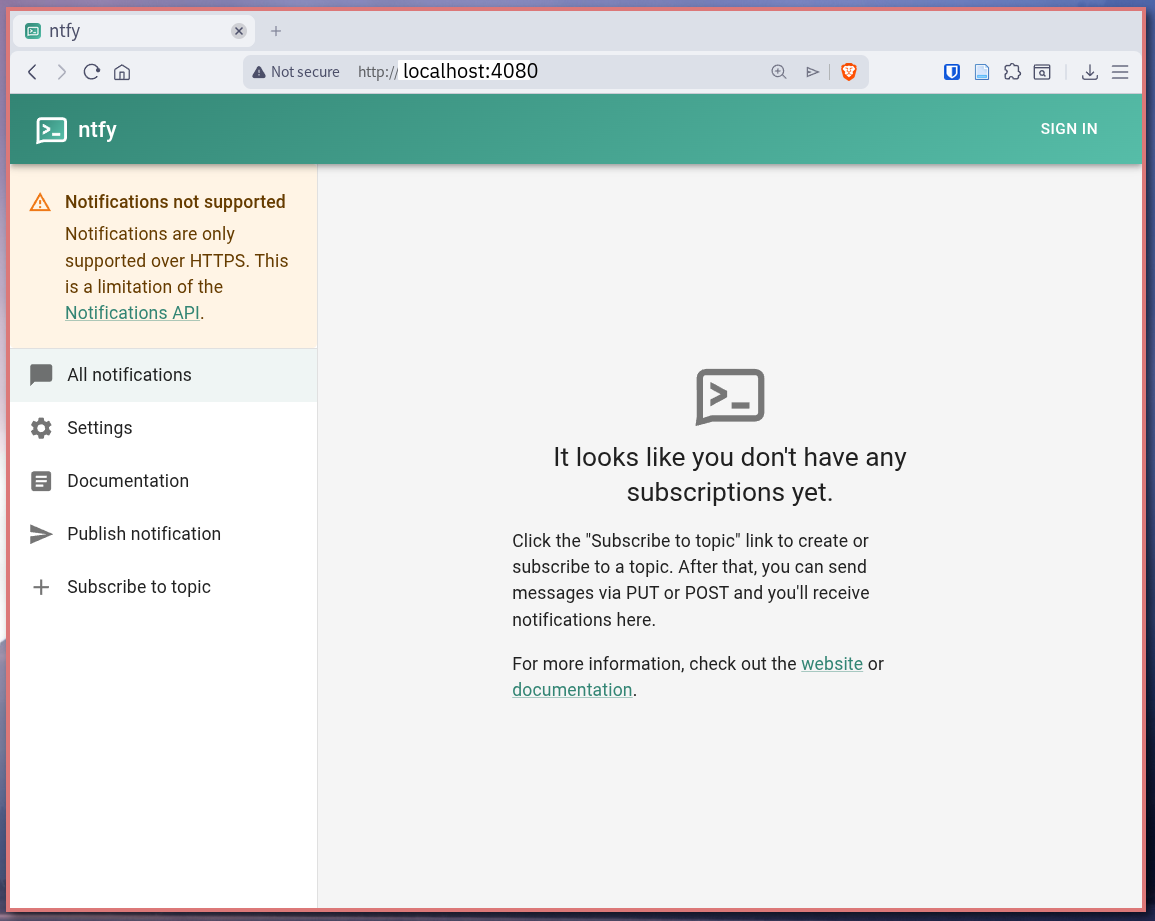Click Subscribe to topic plus icon
Image resolution: width=1155 pixels, height=921 pixels.
40,587
